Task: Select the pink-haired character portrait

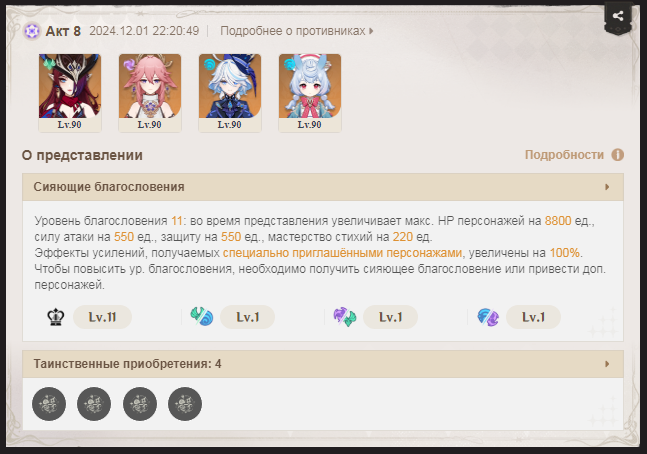Action: pos(150,93)
